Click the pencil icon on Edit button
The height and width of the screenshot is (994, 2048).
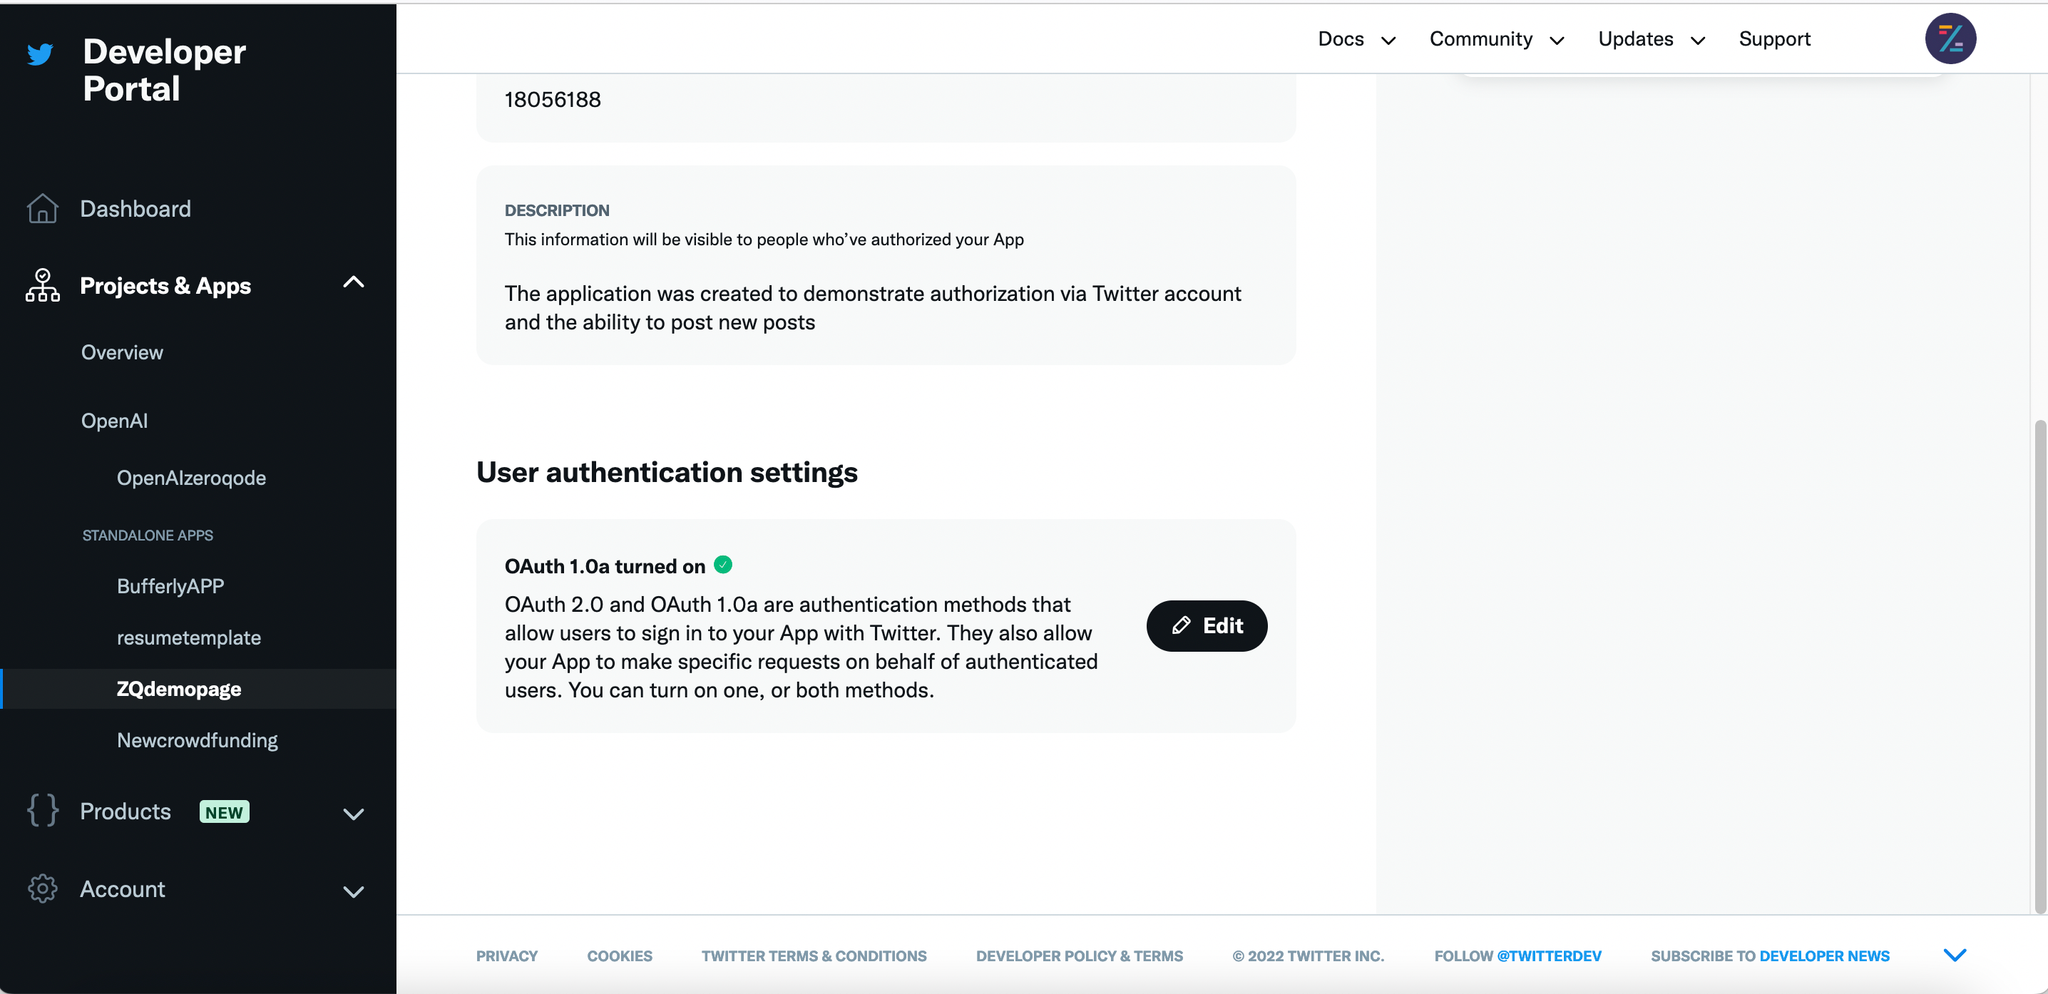[1181, 626]
